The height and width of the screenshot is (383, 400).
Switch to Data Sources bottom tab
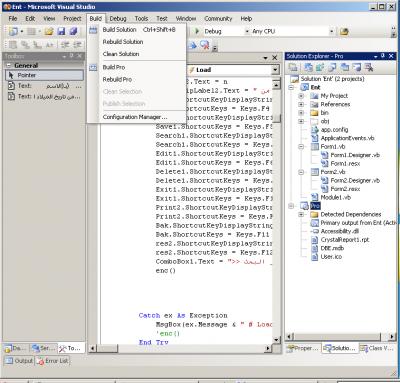point(16,348)
